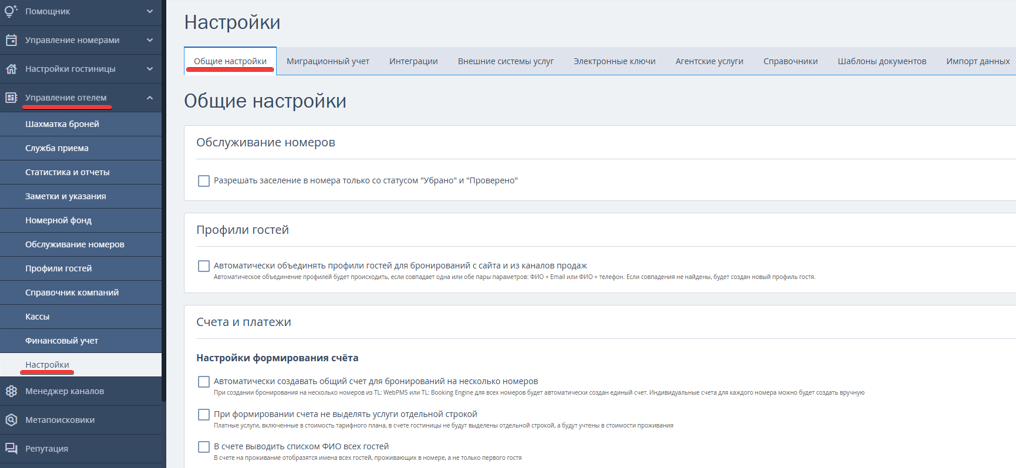This screenshot has width=1016, height=468.
Task: Open the Интеграции tab
Action: pyautogui.click(x=413, y=61)
